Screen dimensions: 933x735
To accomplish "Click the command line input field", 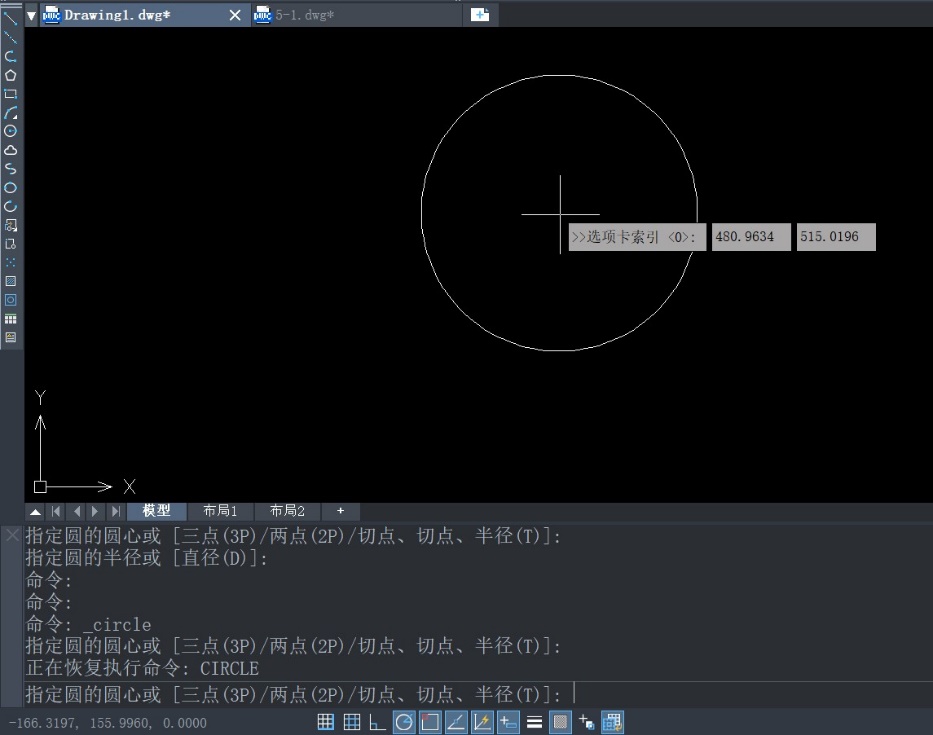I will [x=478, y=695].
